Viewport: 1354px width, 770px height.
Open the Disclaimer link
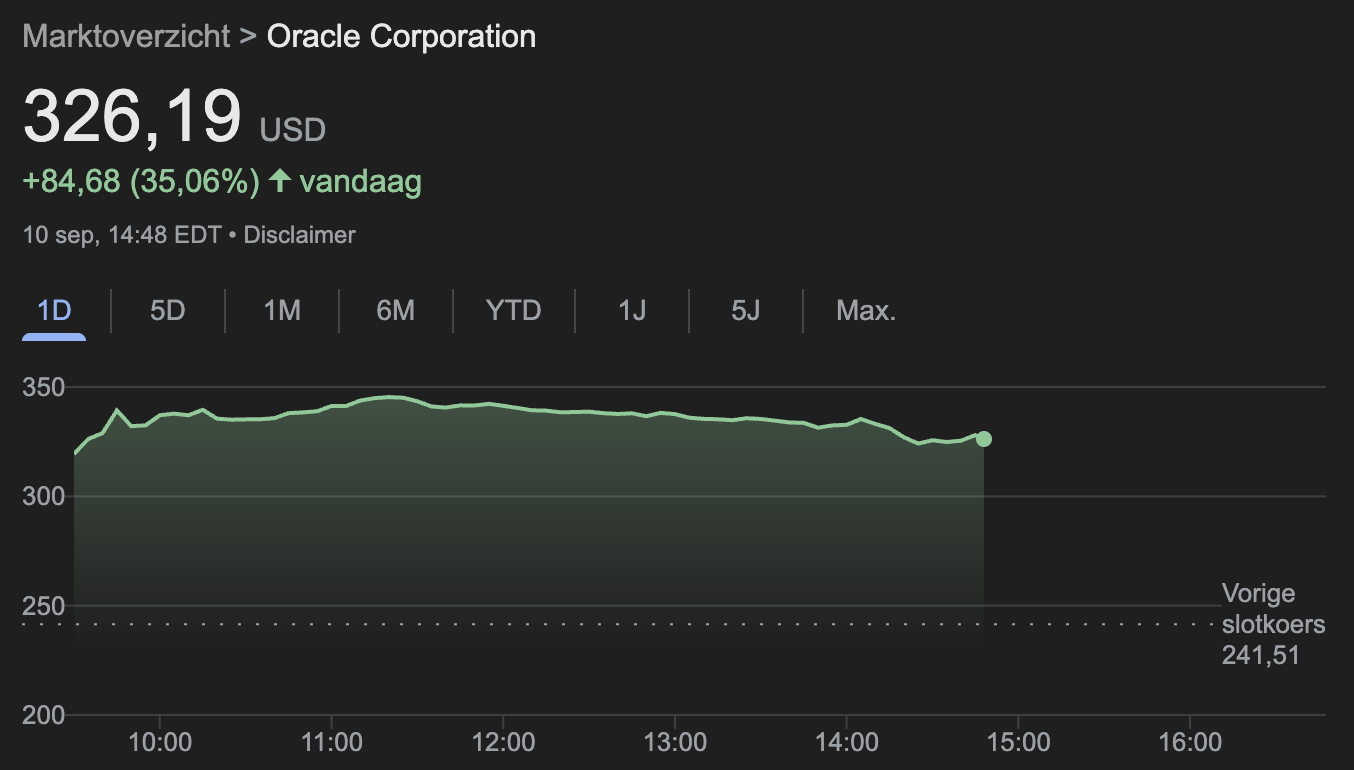click(300, 235)
